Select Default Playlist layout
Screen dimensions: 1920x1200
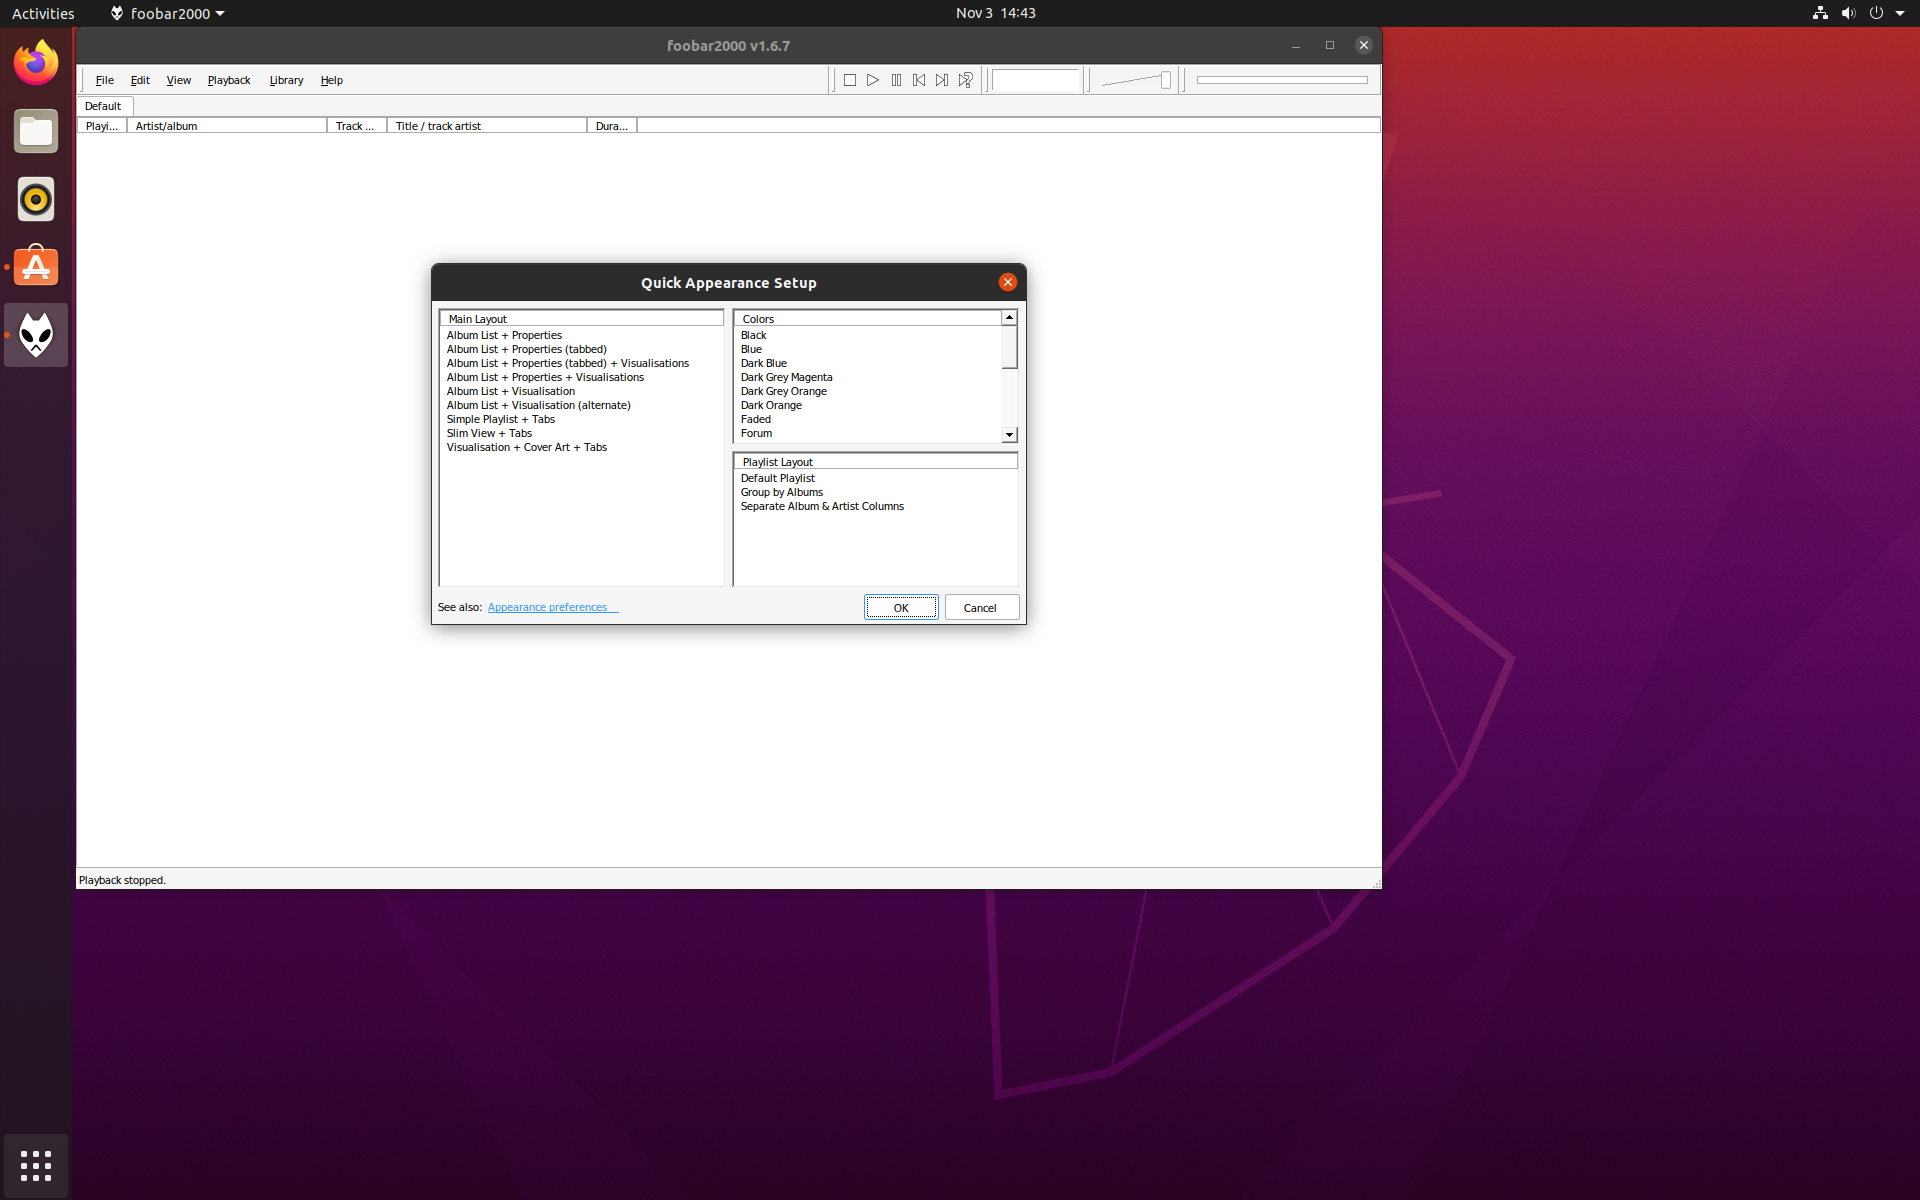point(777,478)
